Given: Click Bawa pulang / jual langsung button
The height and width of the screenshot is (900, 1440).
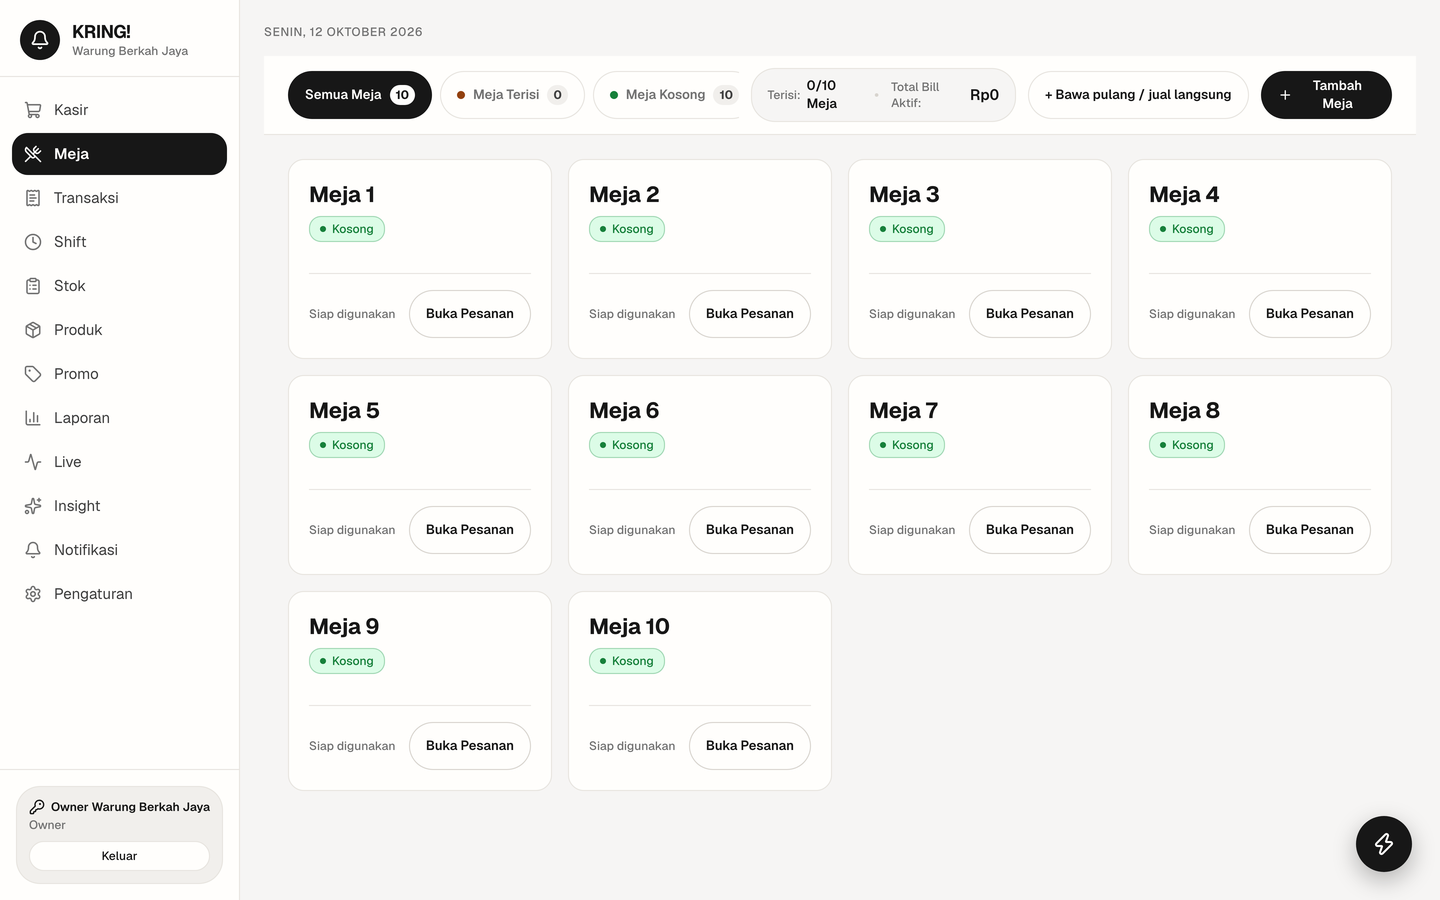Looking at the screenshot, I should pyautogui.click(x=1138, y=95).
